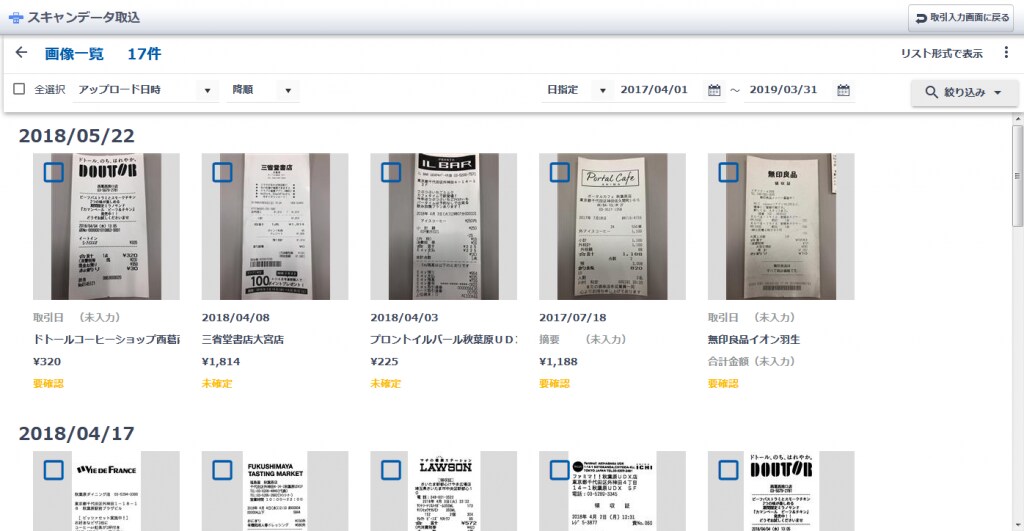Switch to リスト形式で表示
The height and width of the screenshot is (531, 1024).
pos(941,54)
